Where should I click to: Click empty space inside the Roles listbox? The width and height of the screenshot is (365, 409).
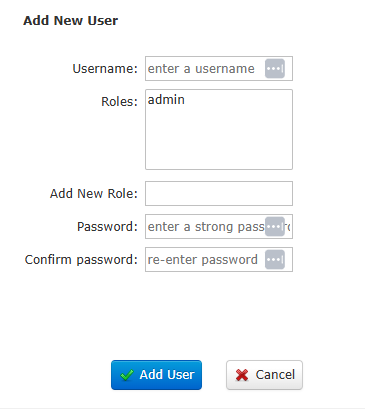click(x=219, y=140)
